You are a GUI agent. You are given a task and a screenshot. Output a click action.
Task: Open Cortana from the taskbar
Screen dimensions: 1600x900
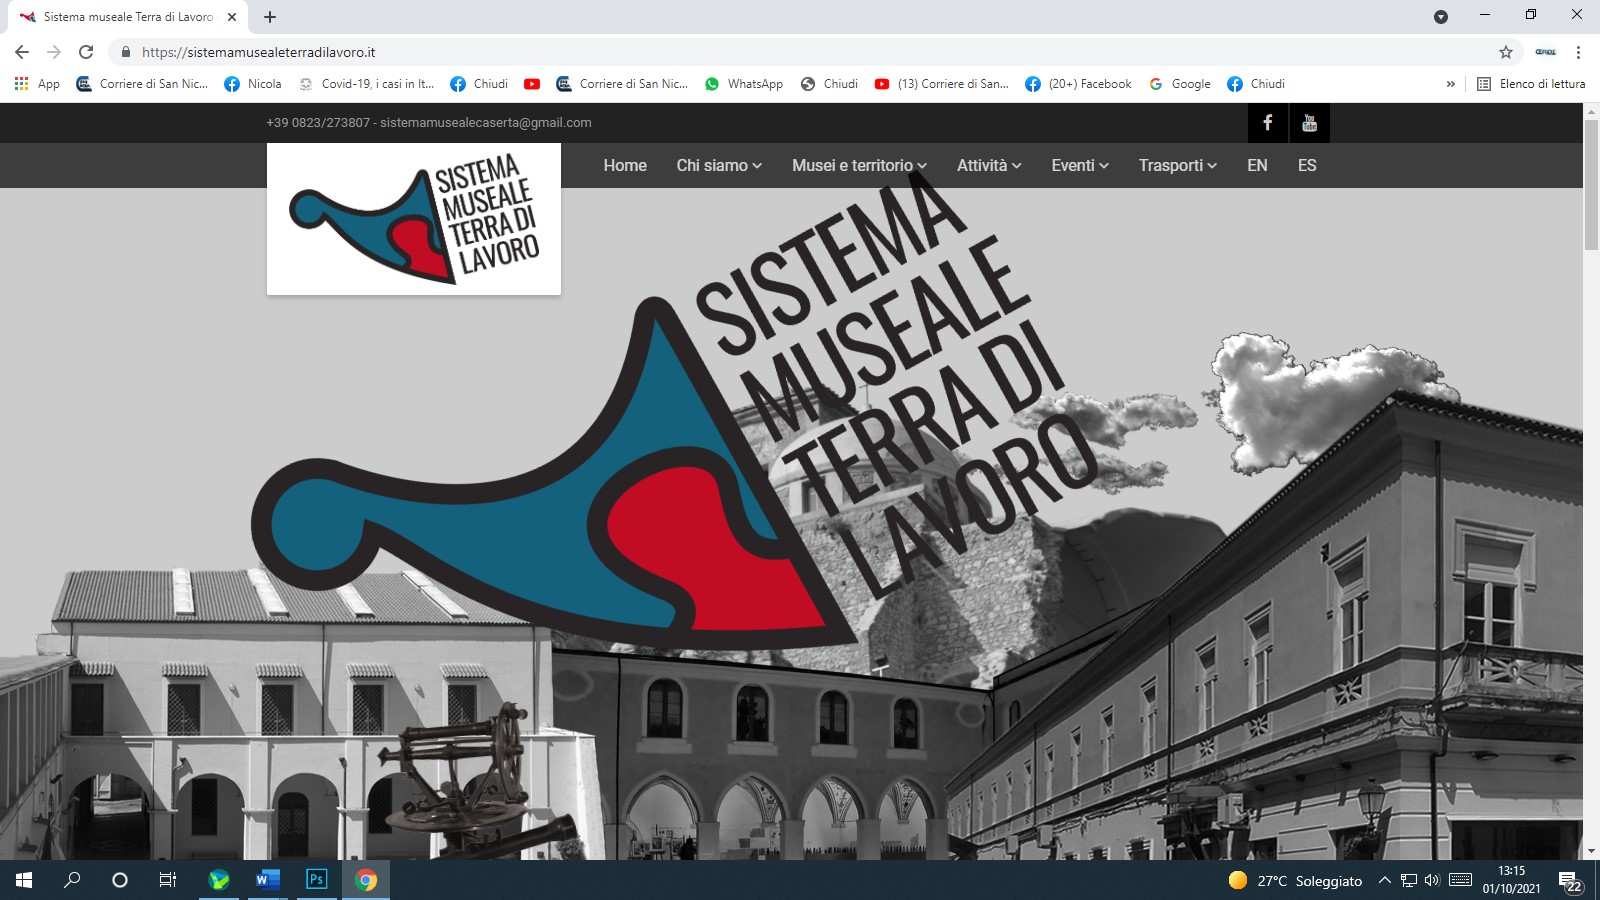tap(120, 880)
